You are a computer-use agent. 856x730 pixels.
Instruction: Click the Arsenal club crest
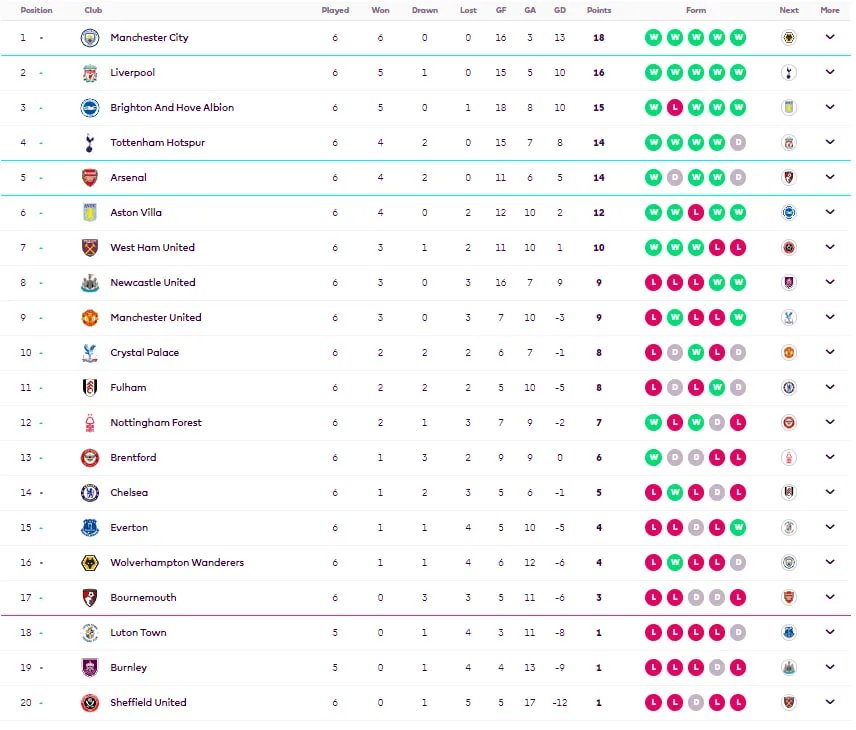(90, 178)
